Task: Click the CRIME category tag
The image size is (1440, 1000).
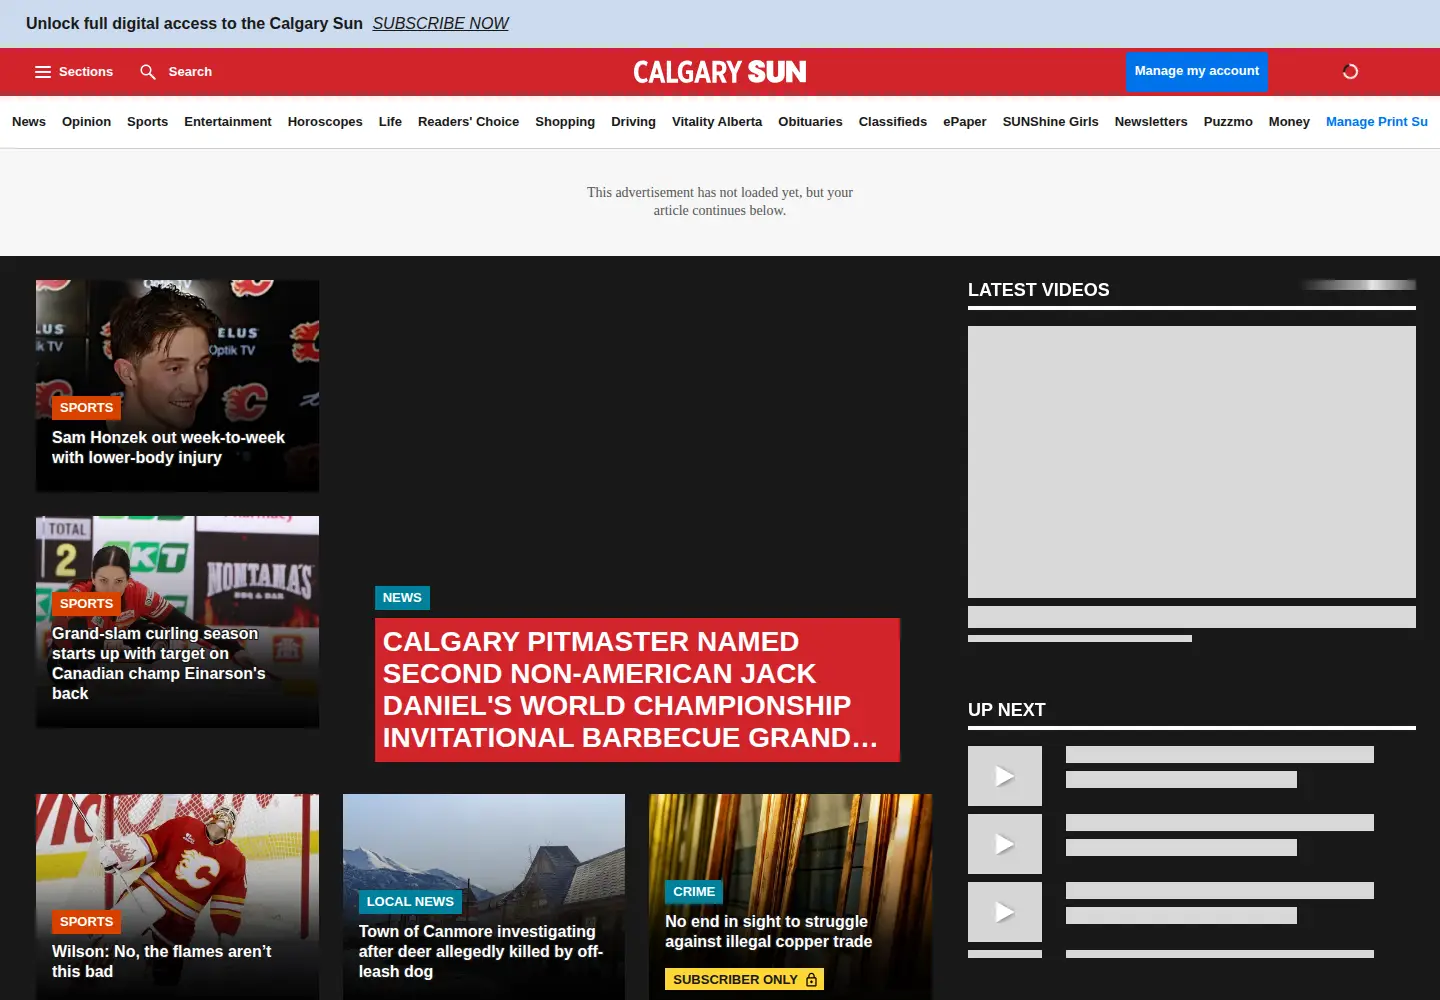Action: (694, 892)
